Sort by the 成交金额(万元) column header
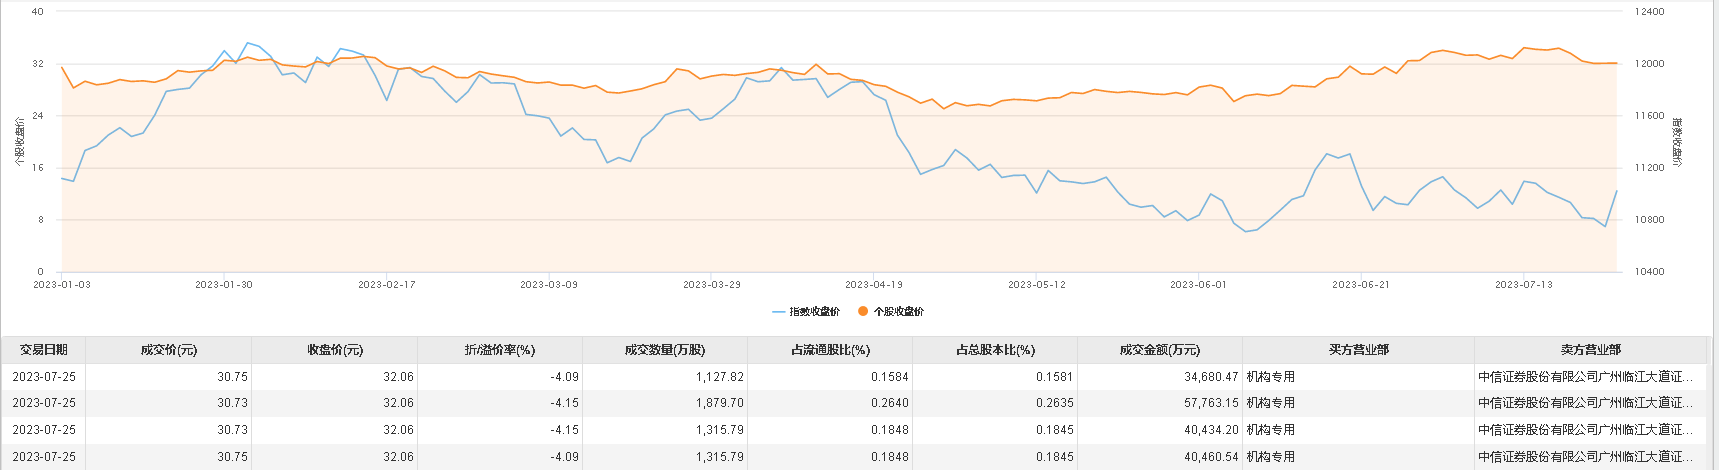 tap(1160, 350)
